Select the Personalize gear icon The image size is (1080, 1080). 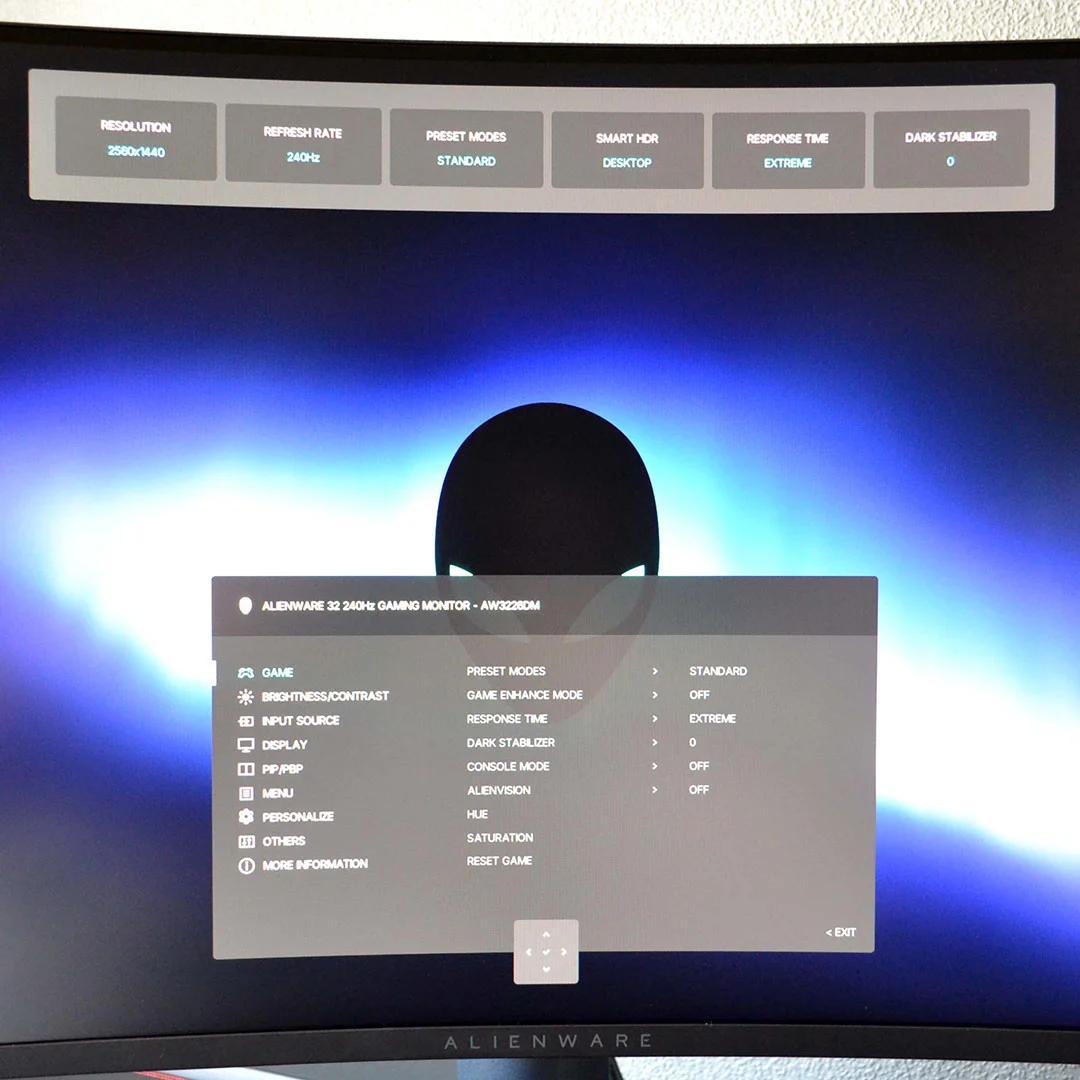coord(246,816)
